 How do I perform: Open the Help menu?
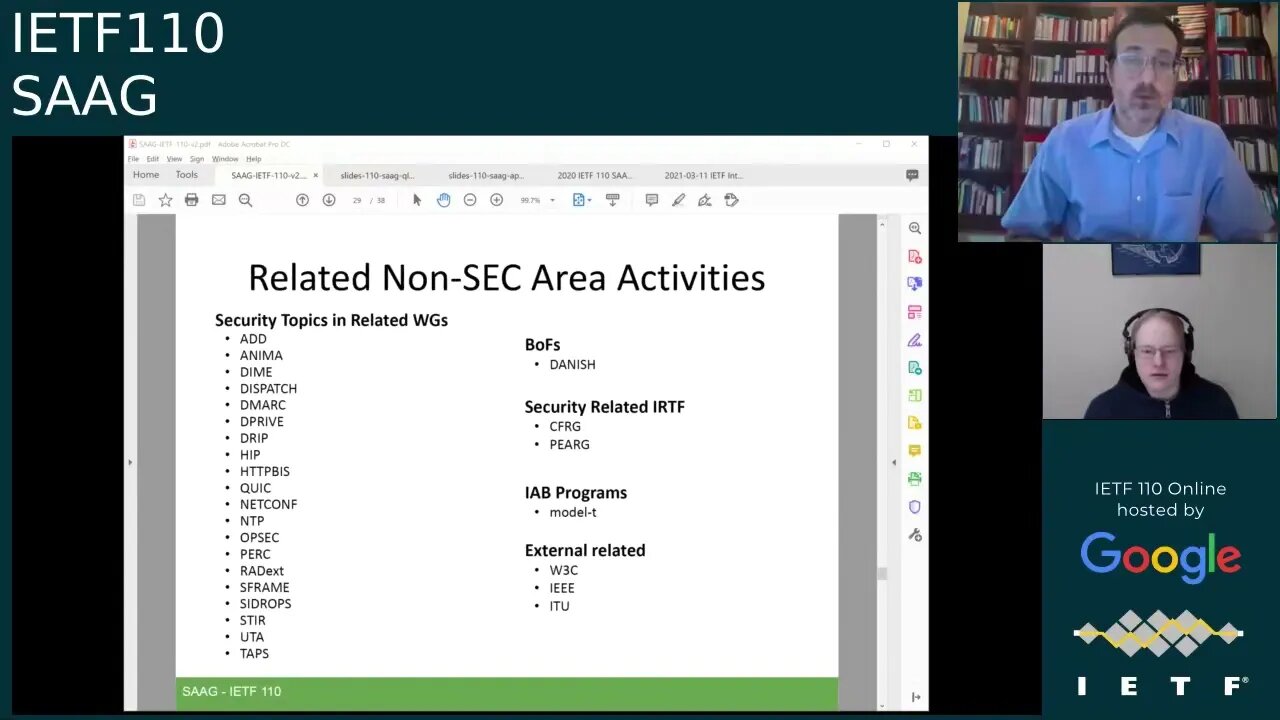click(x=253, y=159)
